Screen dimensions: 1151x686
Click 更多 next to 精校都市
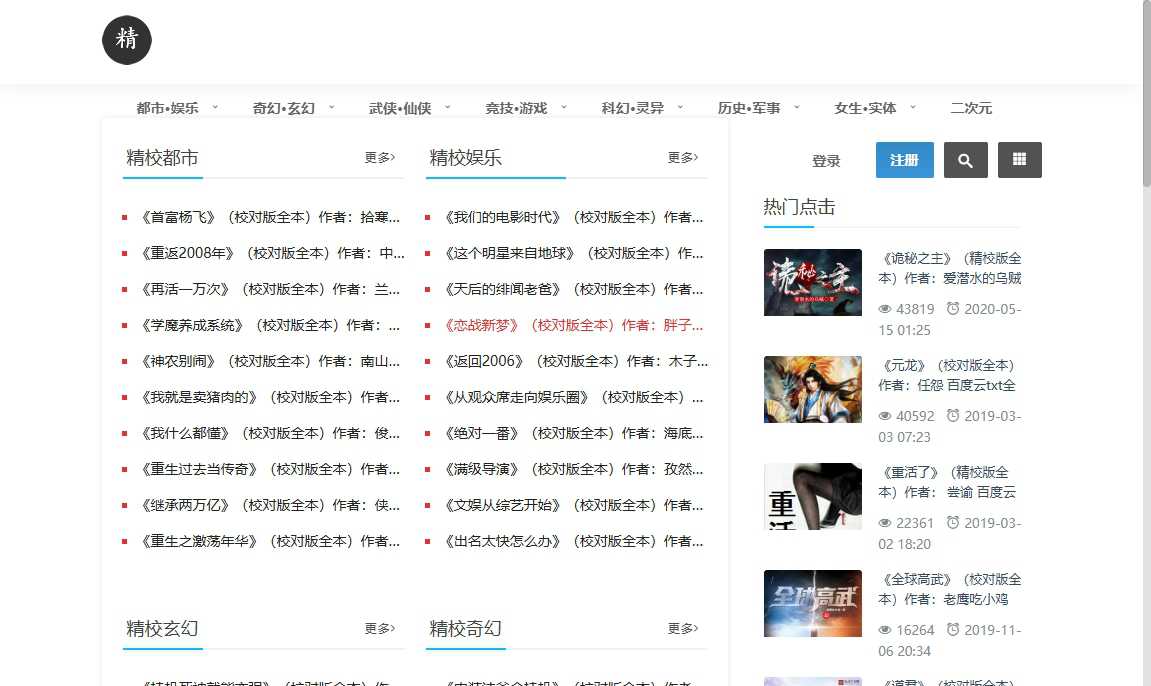(x=380, y=158)
